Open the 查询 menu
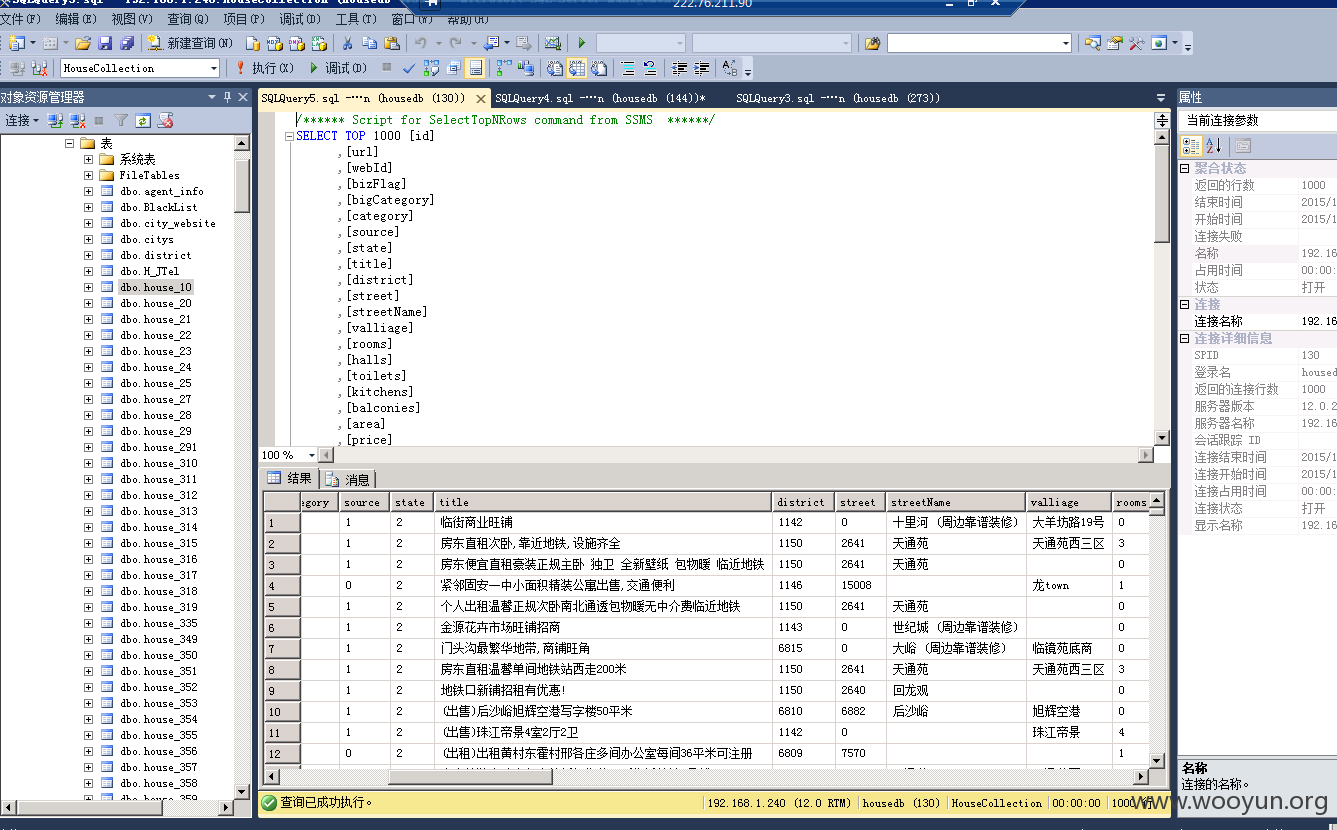The height and width of the screenshot is (830, 1337). pyautogui.click(x=187, y=19)
